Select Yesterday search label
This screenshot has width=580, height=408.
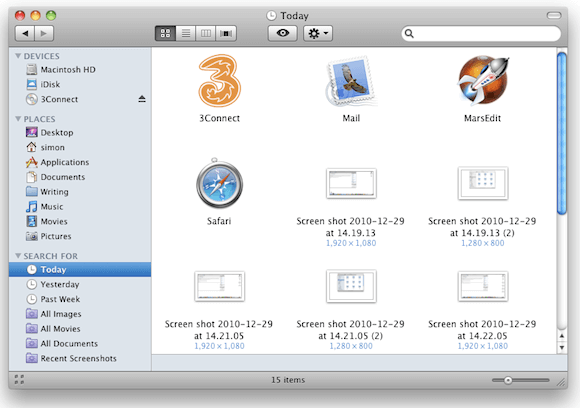tap(60, 284)
